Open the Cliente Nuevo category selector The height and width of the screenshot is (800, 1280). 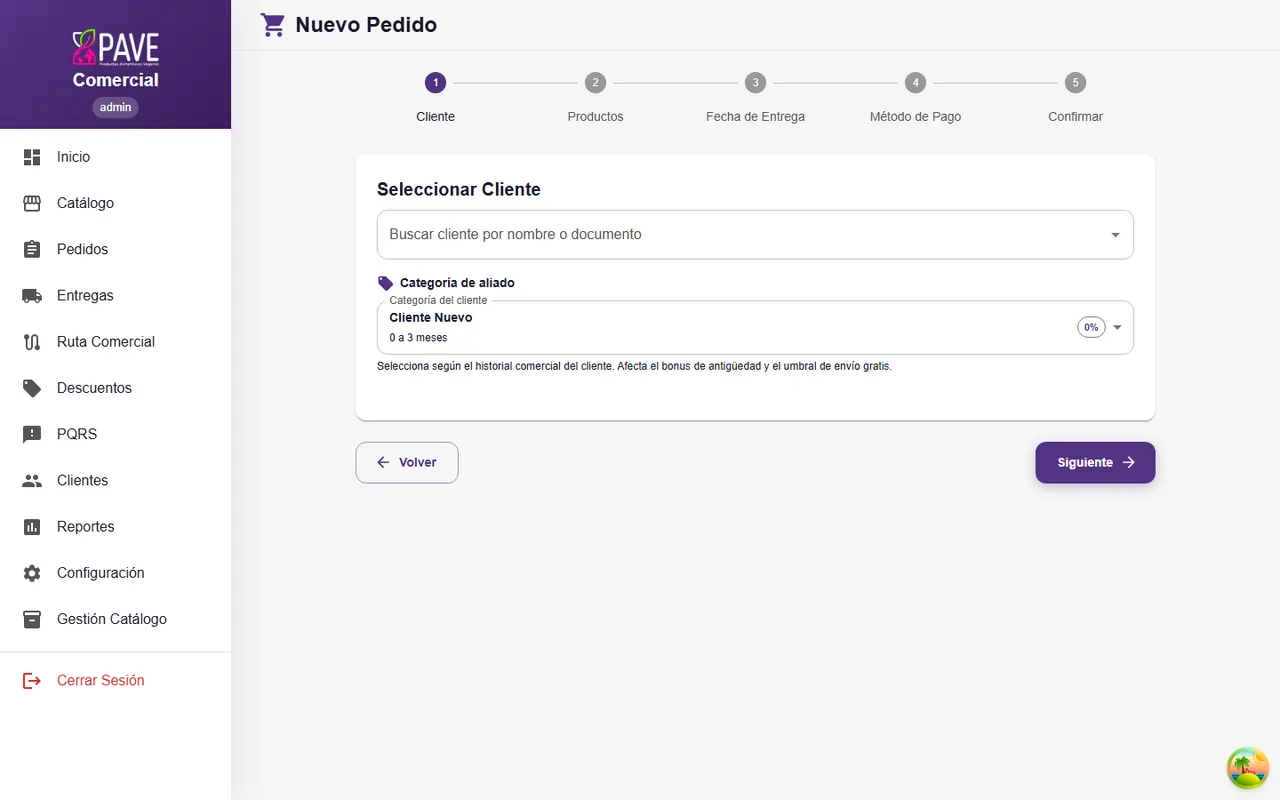coord(755,327)
